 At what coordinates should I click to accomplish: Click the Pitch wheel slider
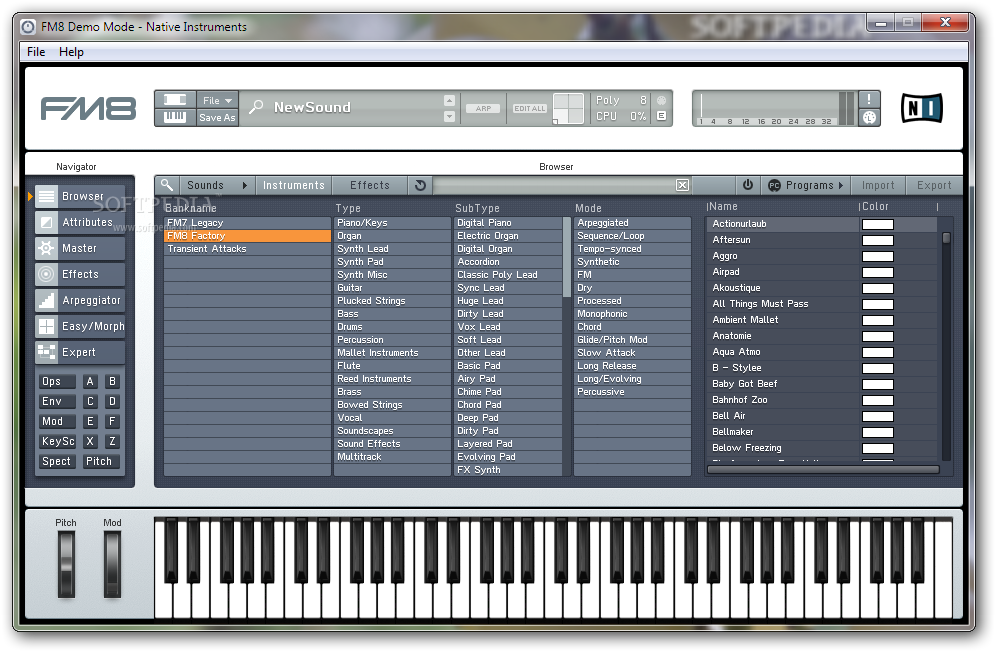click(x=66, y=565)
